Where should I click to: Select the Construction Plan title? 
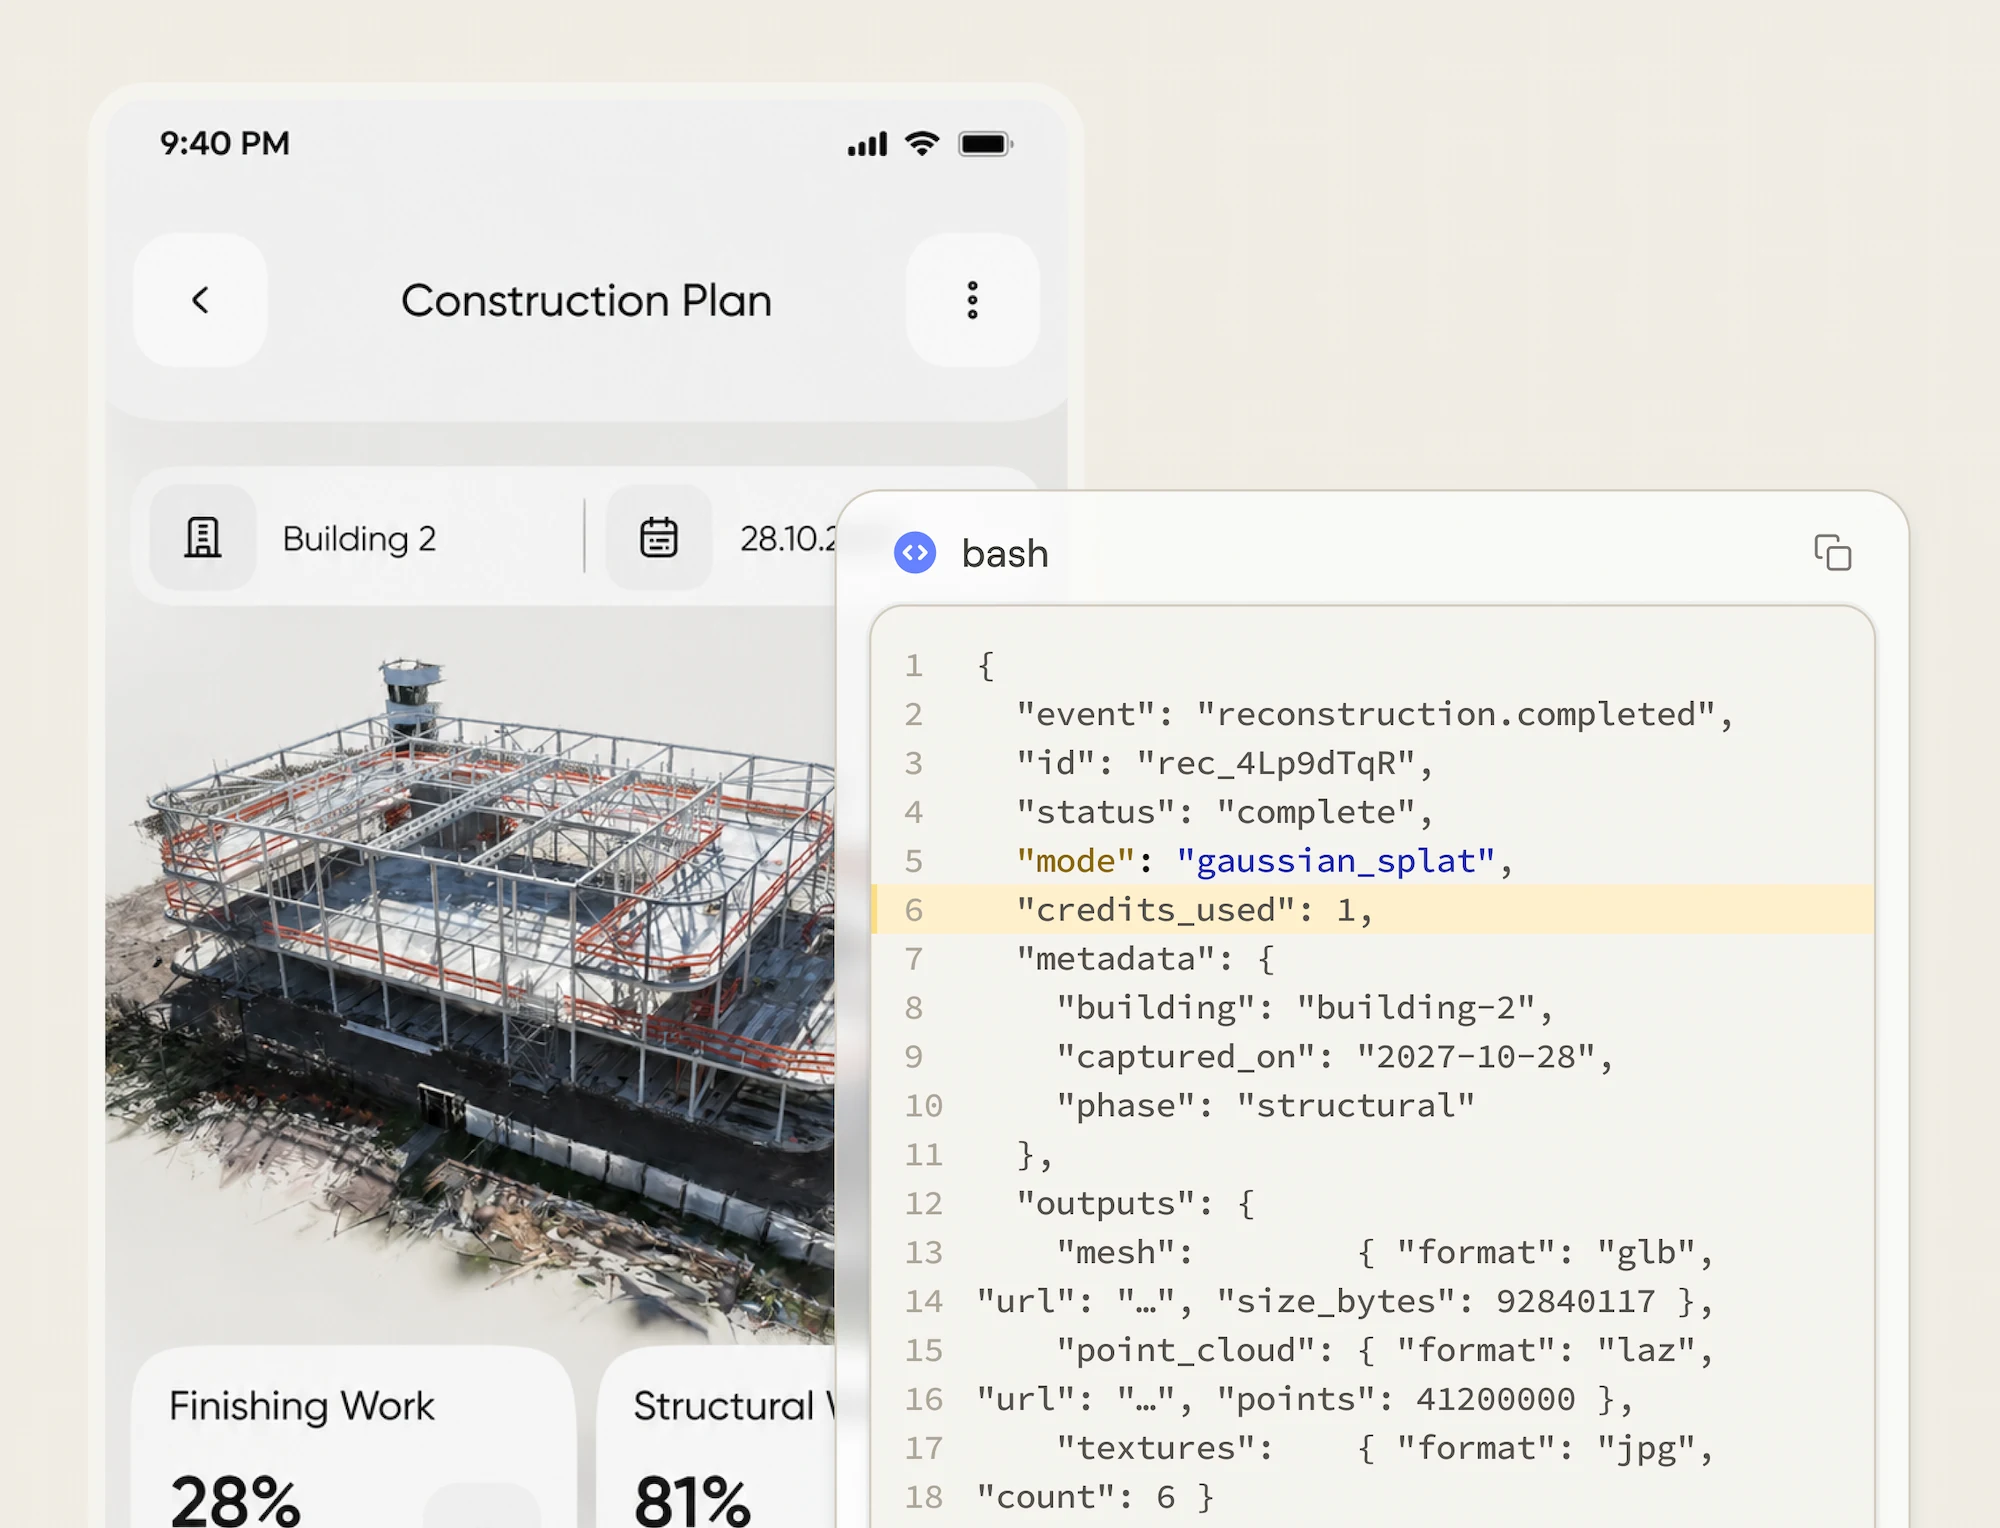coord(586,301)
